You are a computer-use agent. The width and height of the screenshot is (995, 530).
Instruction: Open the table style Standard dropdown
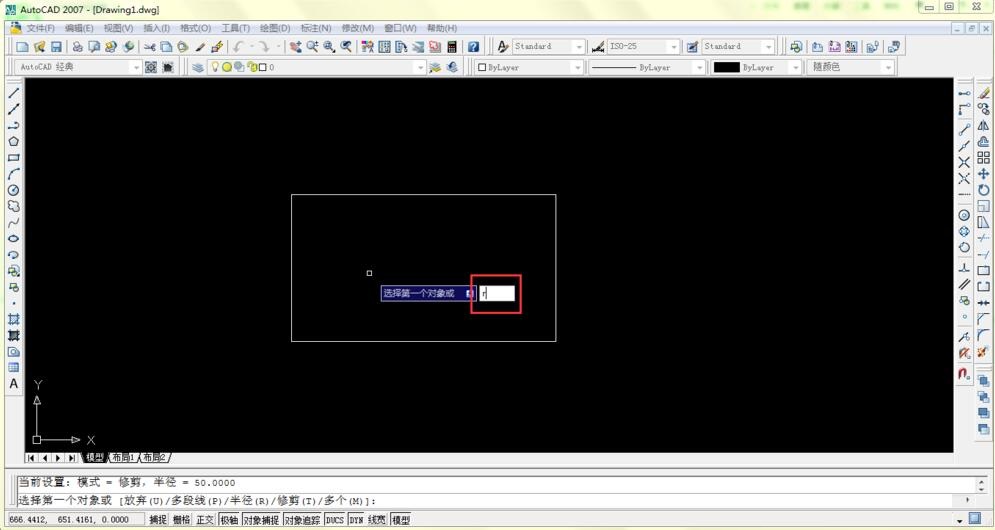(768, 46)
